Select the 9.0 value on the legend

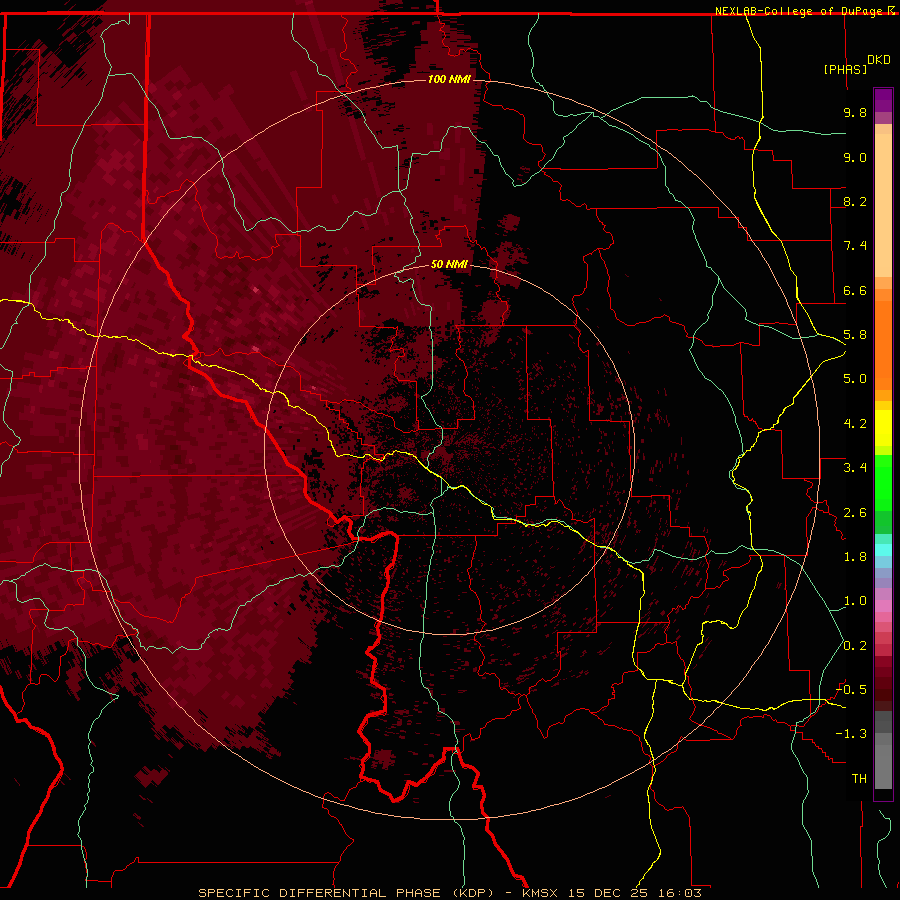[855, 157]
